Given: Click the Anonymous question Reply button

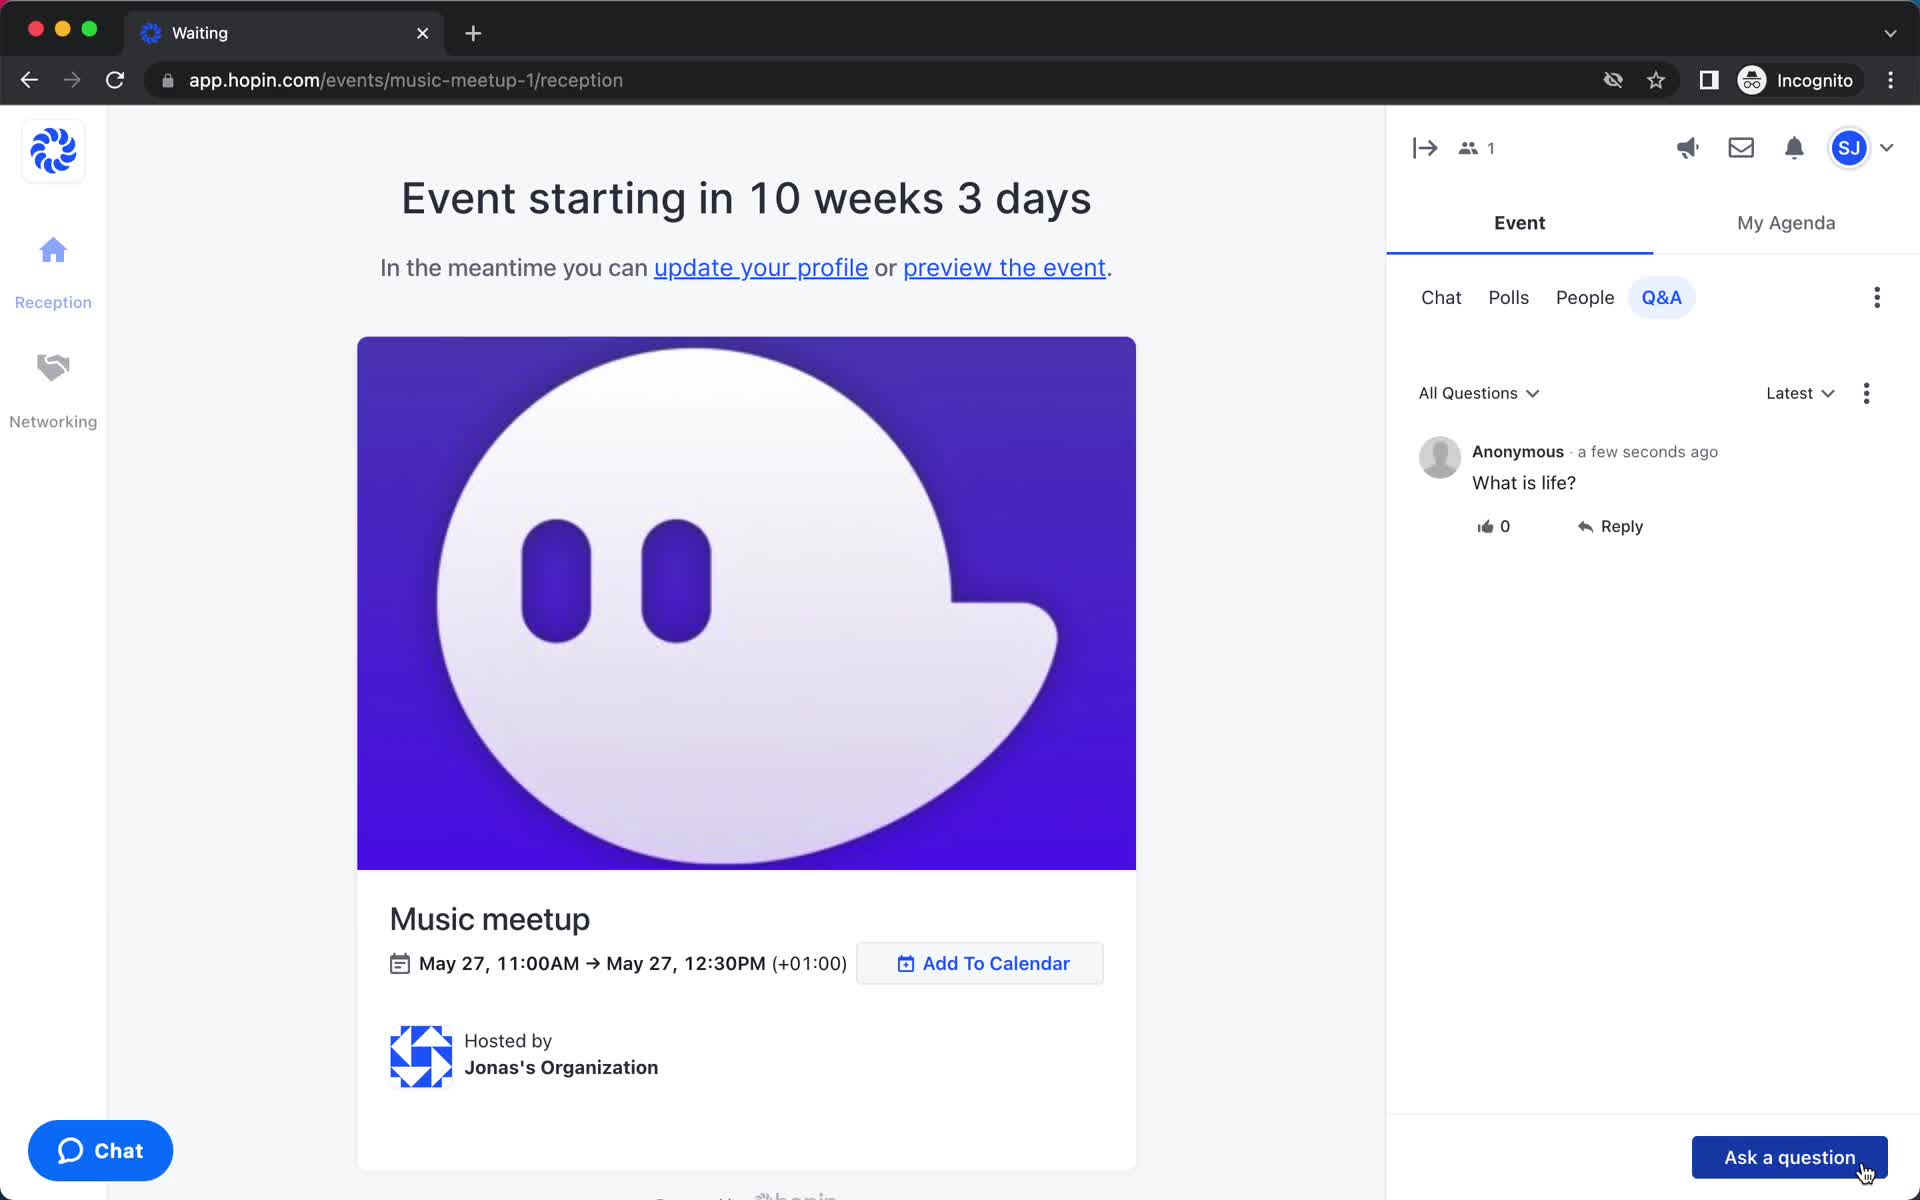Looking at the screenshot, I should [1610, 525].
